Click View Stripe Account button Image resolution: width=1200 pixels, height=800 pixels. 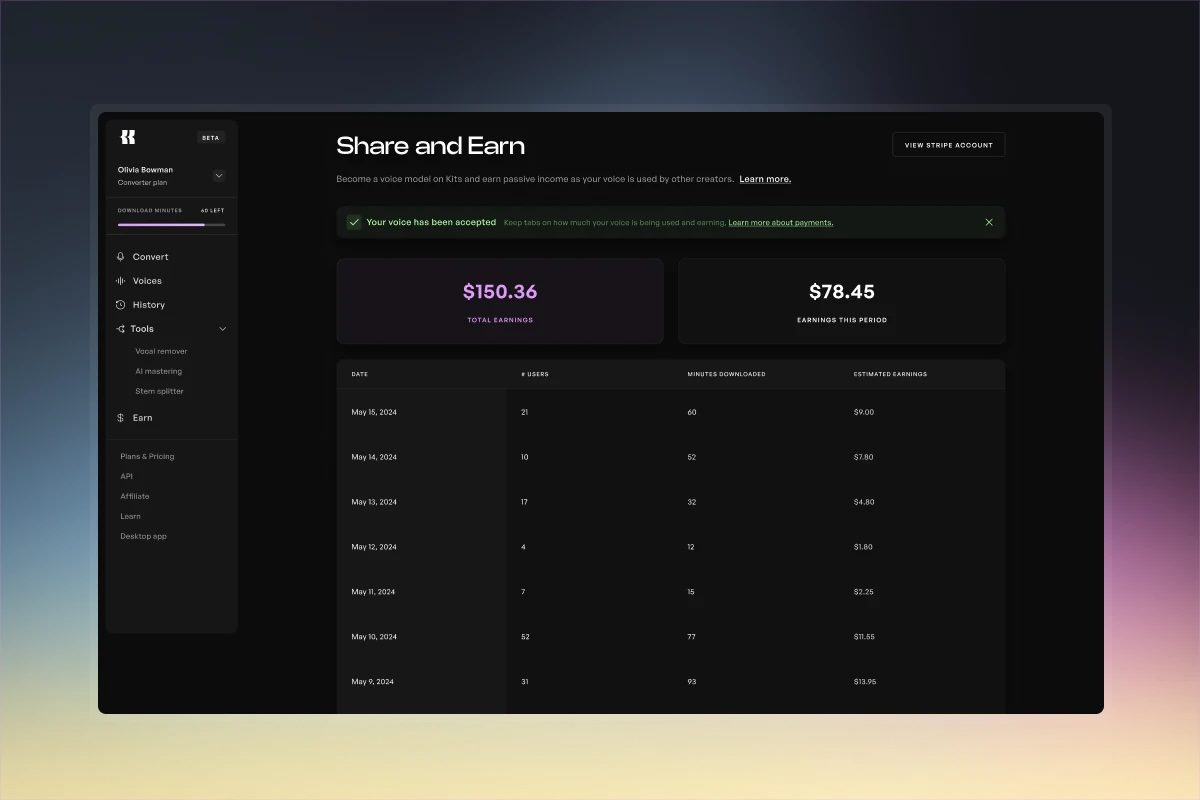click(948, 145)
